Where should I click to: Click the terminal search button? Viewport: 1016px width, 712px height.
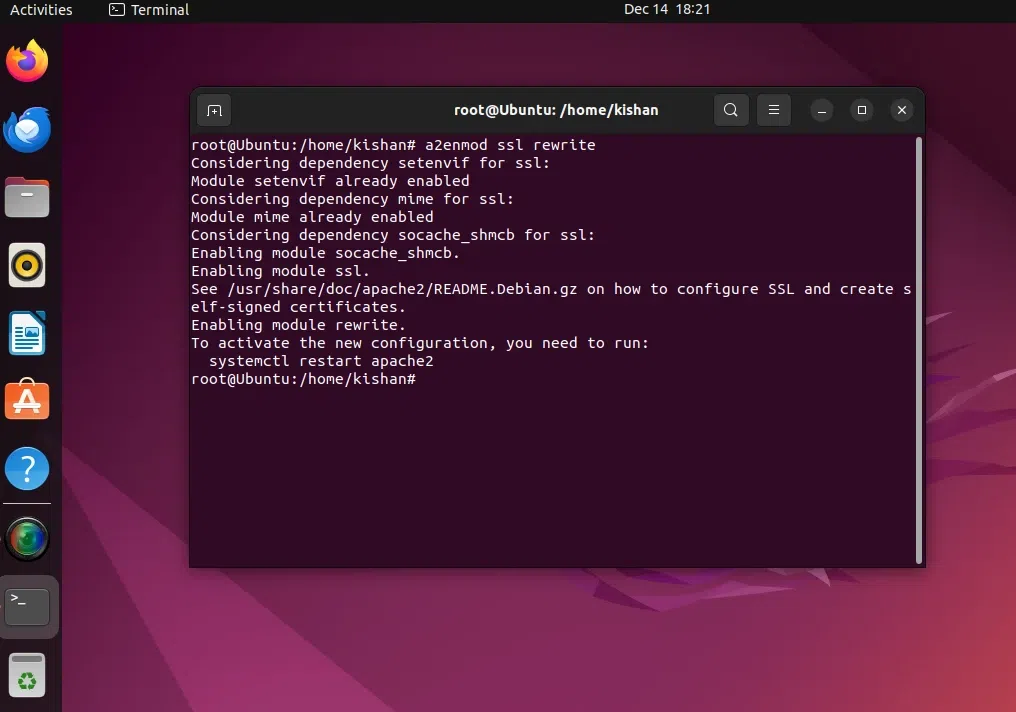(x=731, y=110)
